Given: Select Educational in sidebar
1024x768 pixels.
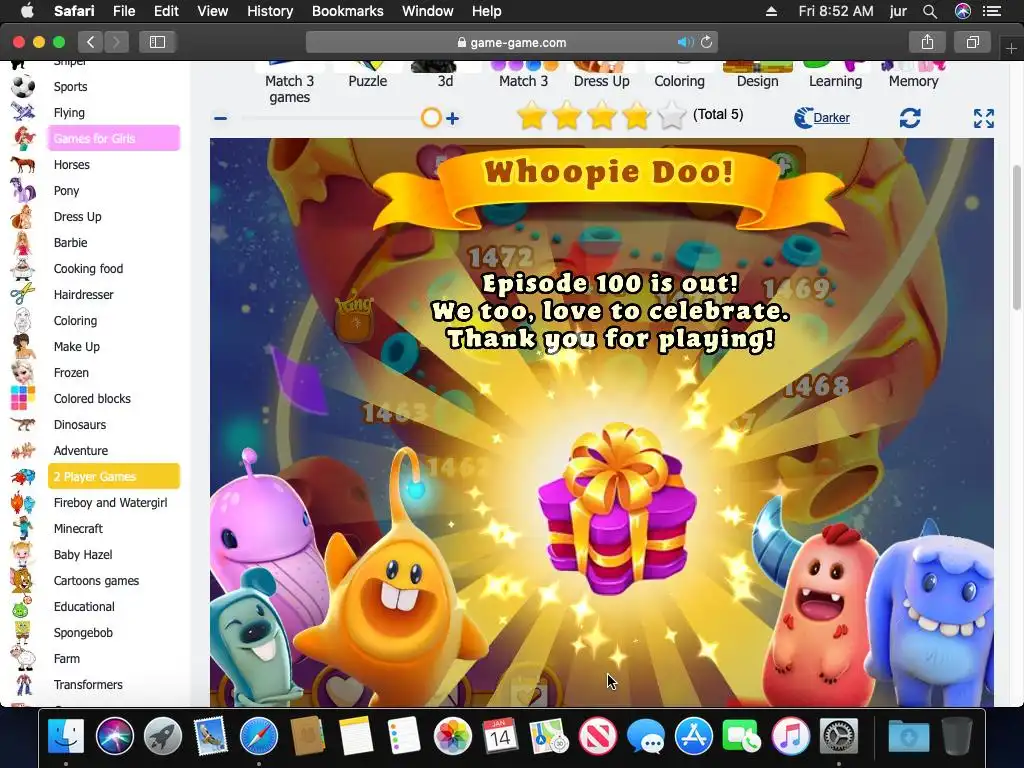Looking at the screenshot, I should pos(84,606).
